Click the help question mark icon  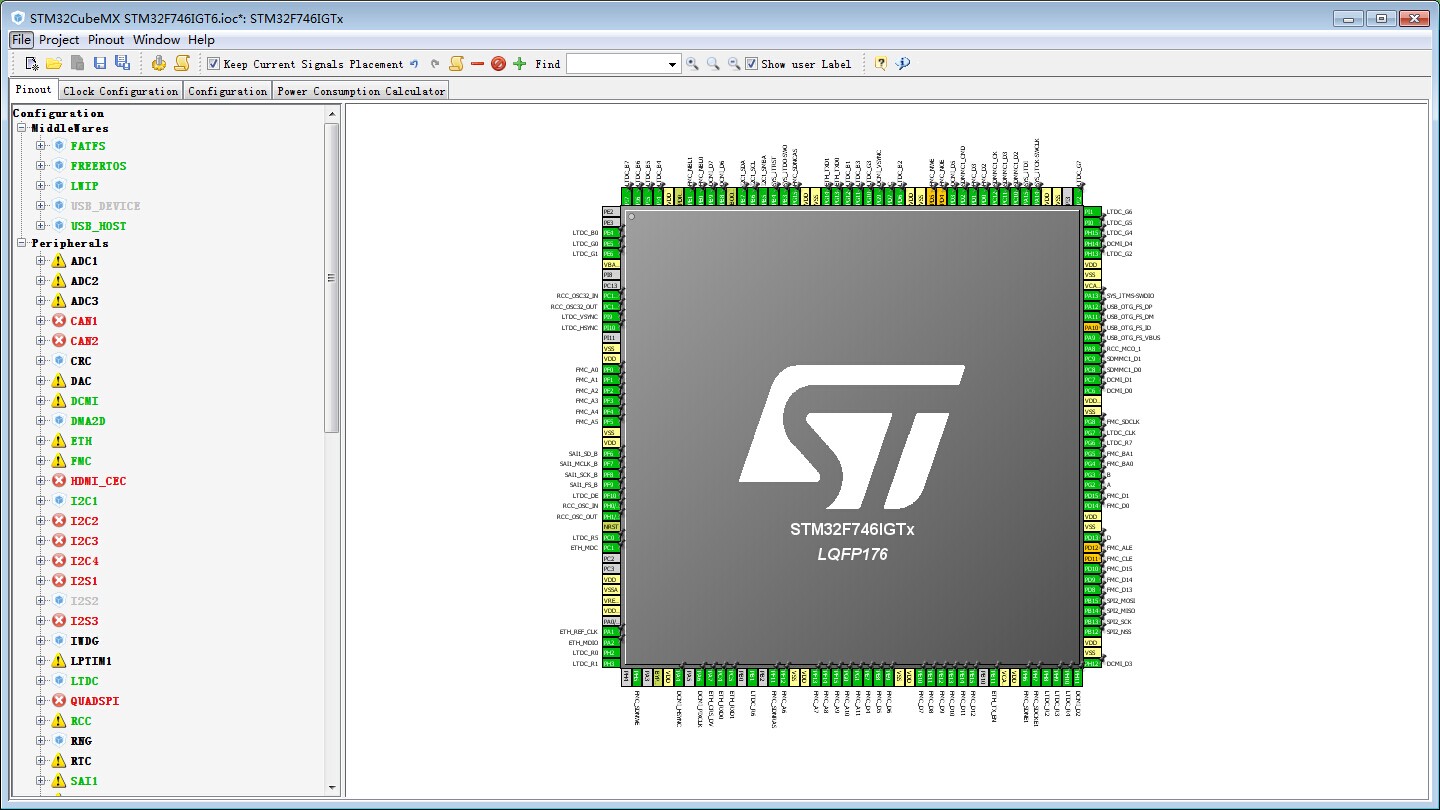coord(880,64)
